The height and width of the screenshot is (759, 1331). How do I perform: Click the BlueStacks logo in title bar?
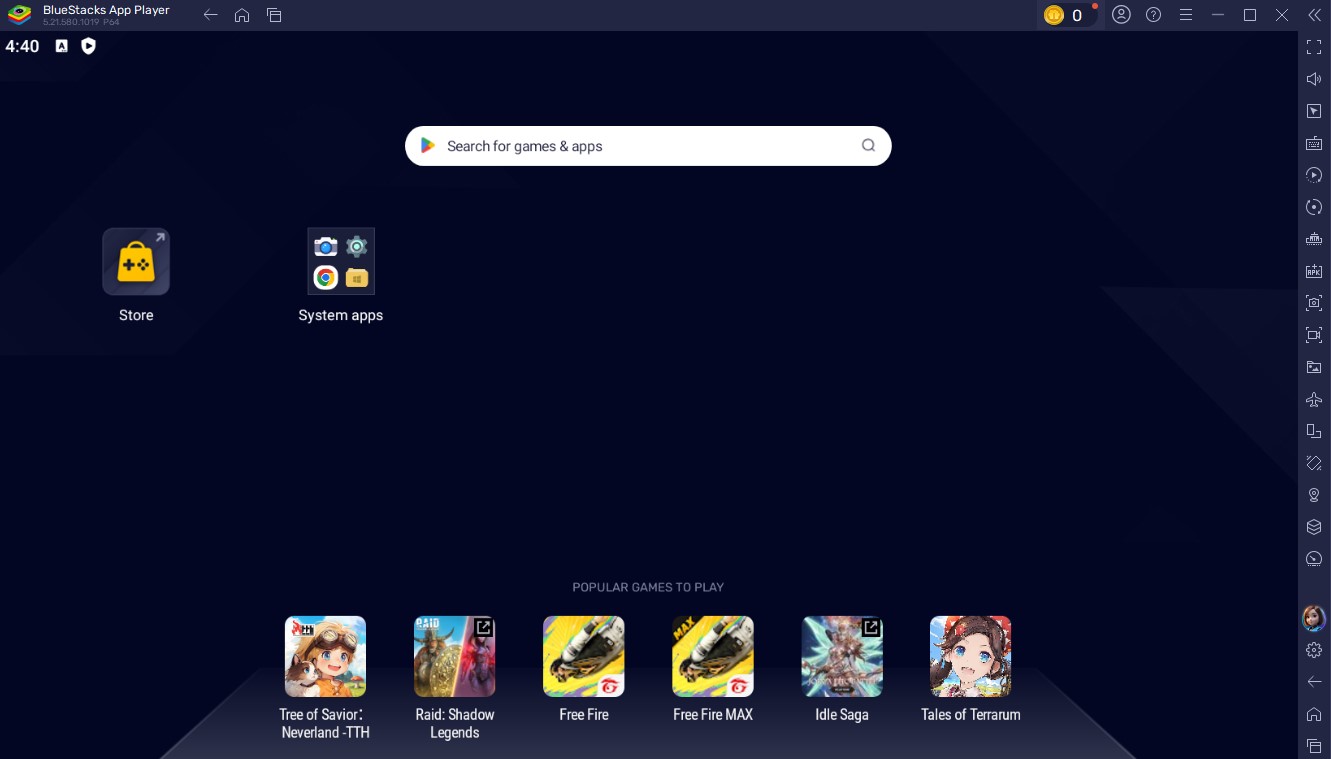20,15
